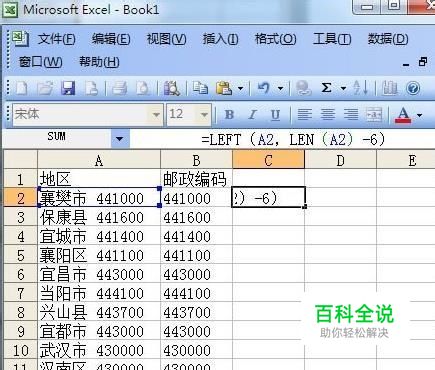Open the 插入(I) menu

(220, 39)
